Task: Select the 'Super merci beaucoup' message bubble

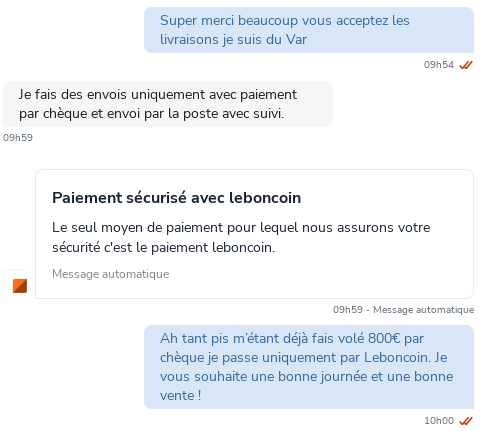Action: coord(309,30)
